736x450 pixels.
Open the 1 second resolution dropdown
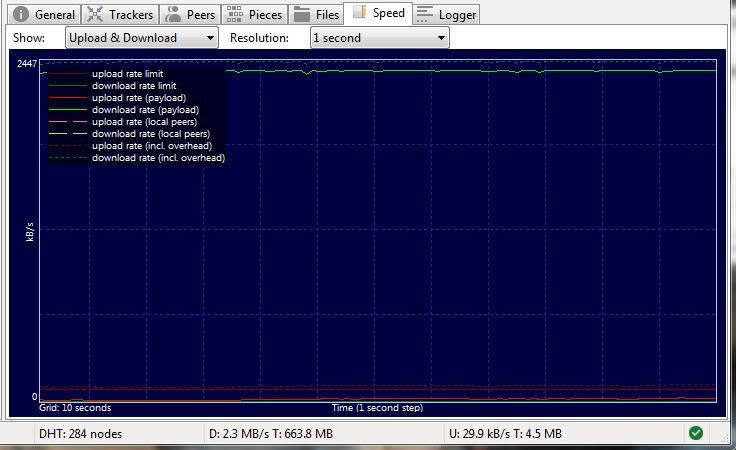tap(380, 38)
